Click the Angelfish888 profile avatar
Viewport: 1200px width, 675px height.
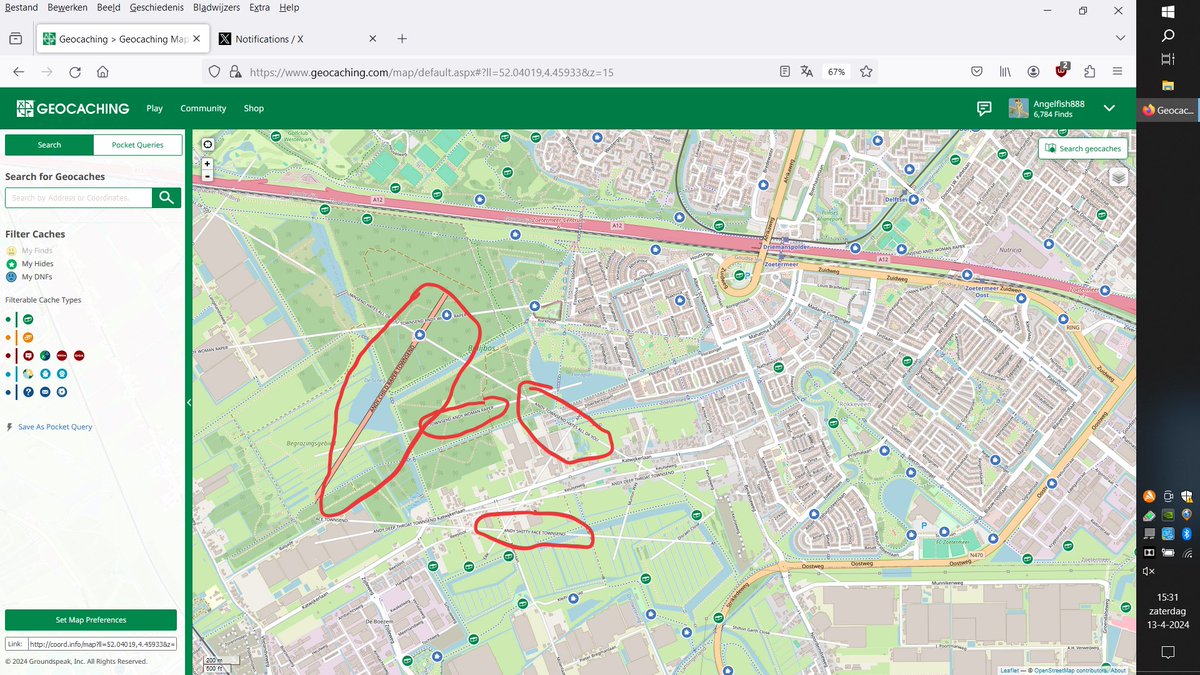pos(1018,108)
